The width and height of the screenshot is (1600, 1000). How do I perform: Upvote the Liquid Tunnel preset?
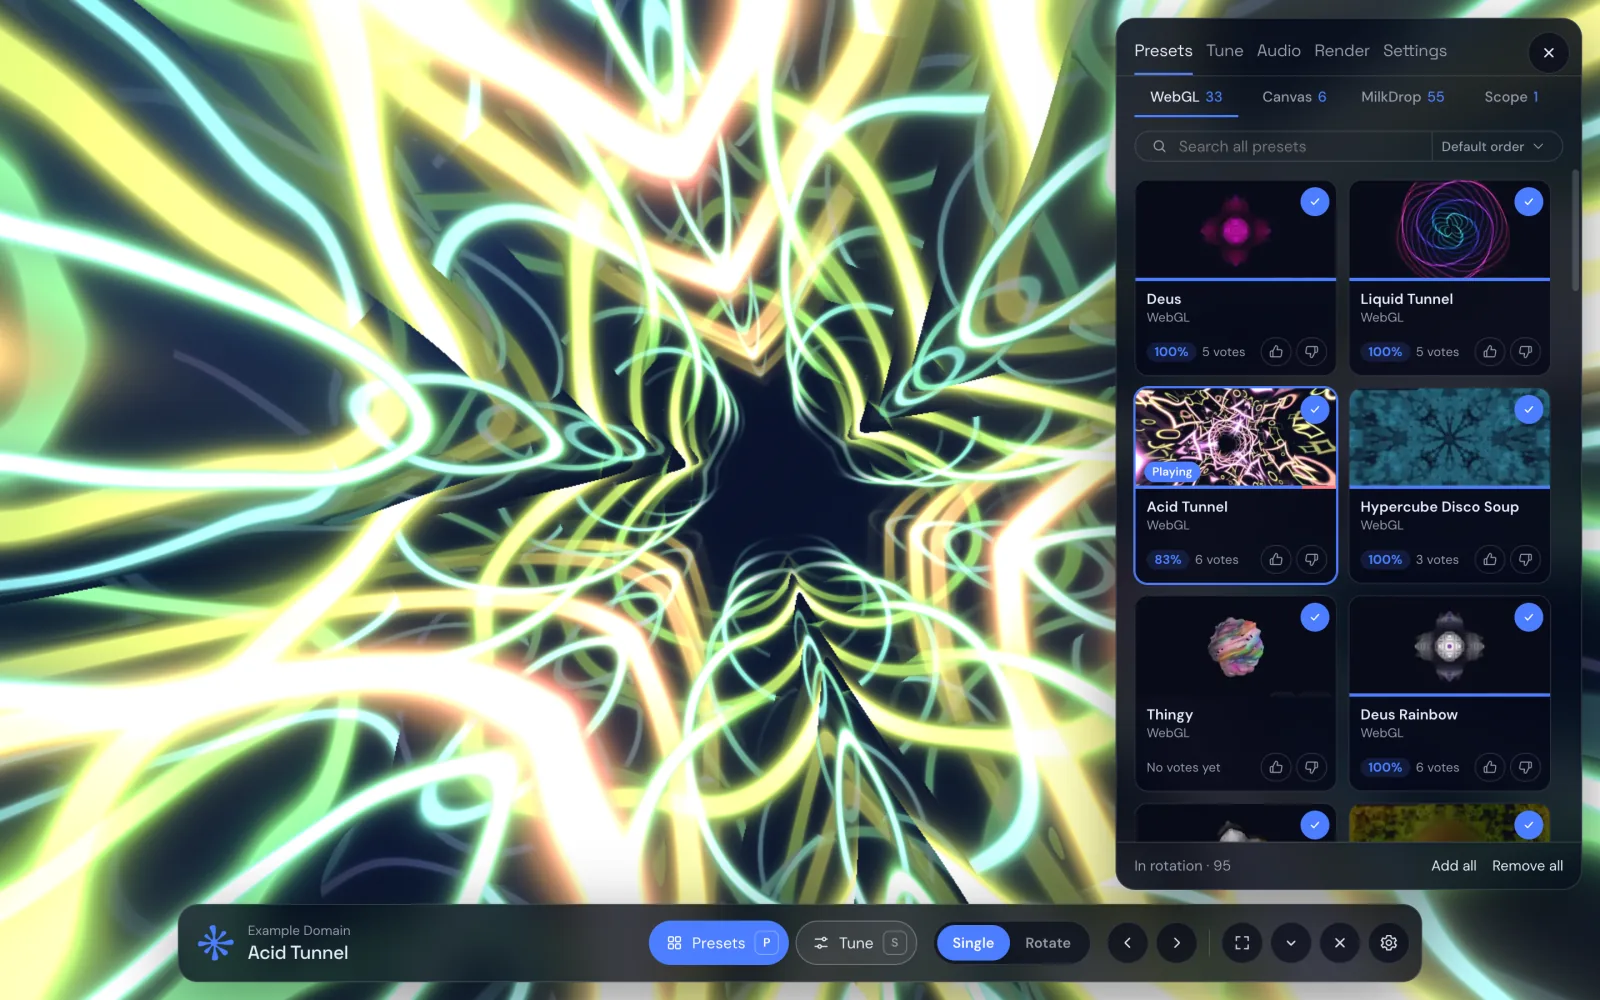[x=1490, y=352]
